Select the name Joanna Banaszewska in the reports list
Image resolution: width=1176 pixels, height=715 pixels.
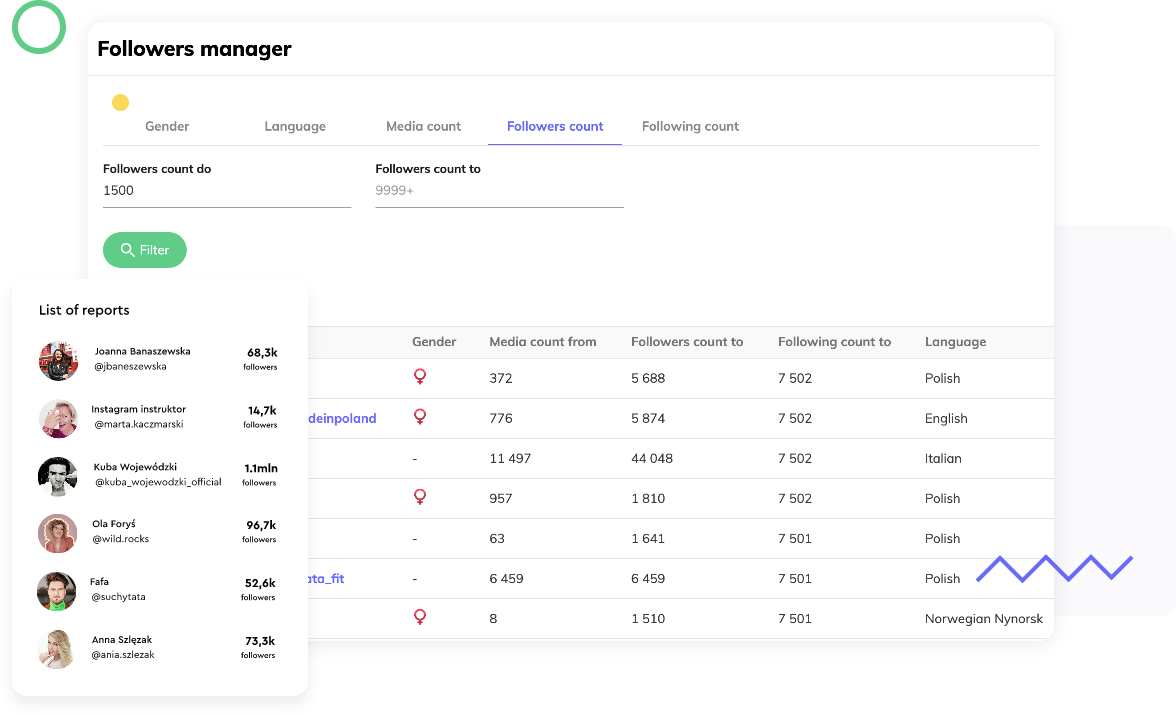[x=142, y=351]
